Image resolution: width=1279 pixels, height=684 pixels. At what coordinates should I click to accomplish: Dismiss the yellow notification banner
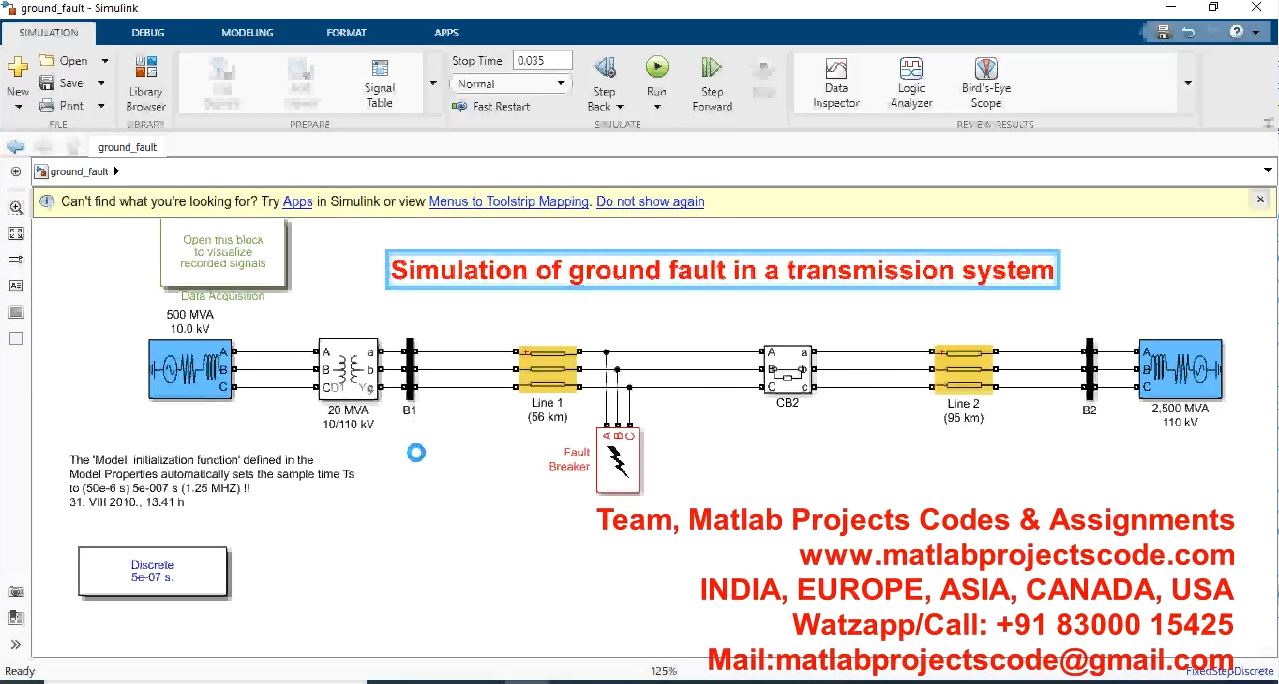click(1260, 200)
